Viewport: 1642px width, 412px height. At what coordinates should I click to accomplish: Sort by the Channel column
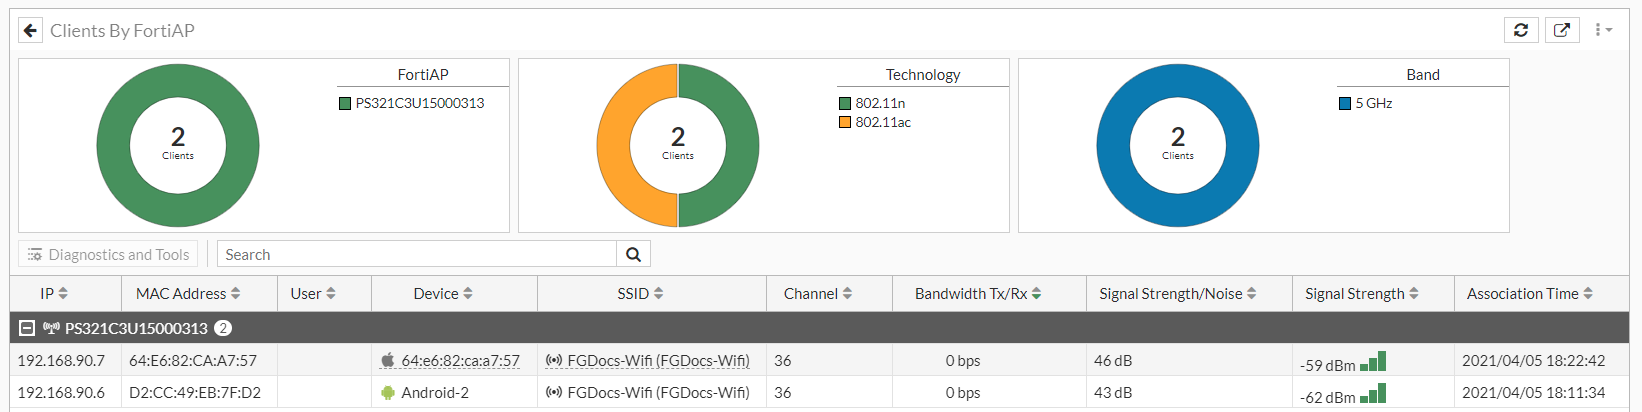click(818, 294)
